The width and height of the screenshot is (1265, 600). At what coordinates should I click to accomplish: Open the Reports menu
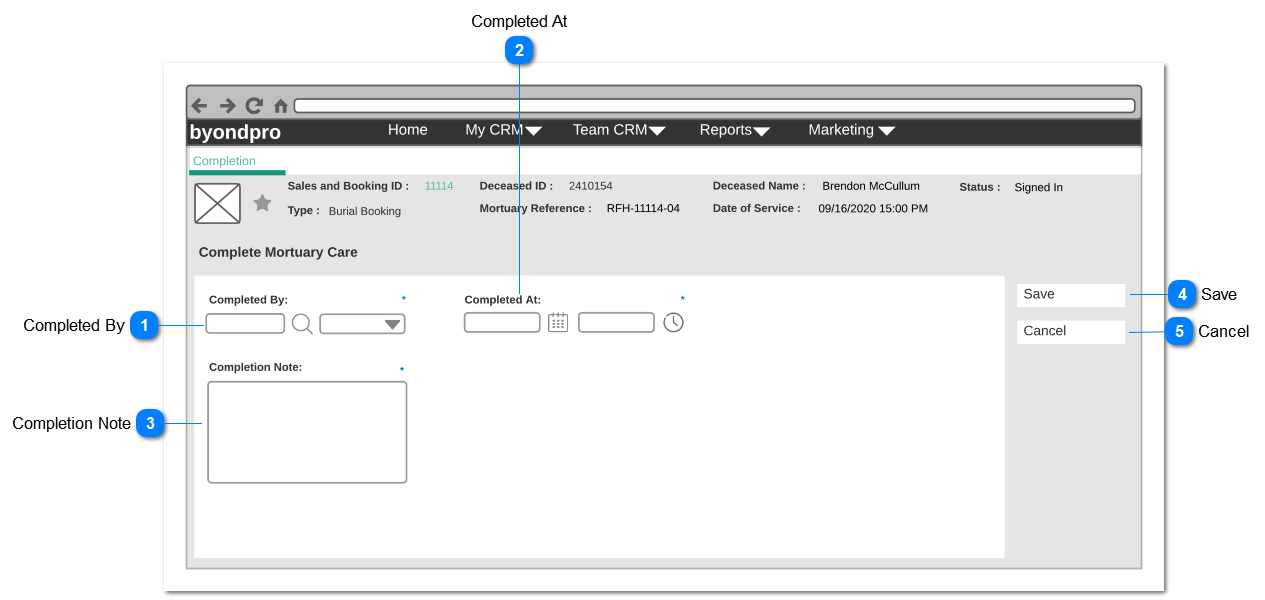pyautogui.click(x=735, y=130)
